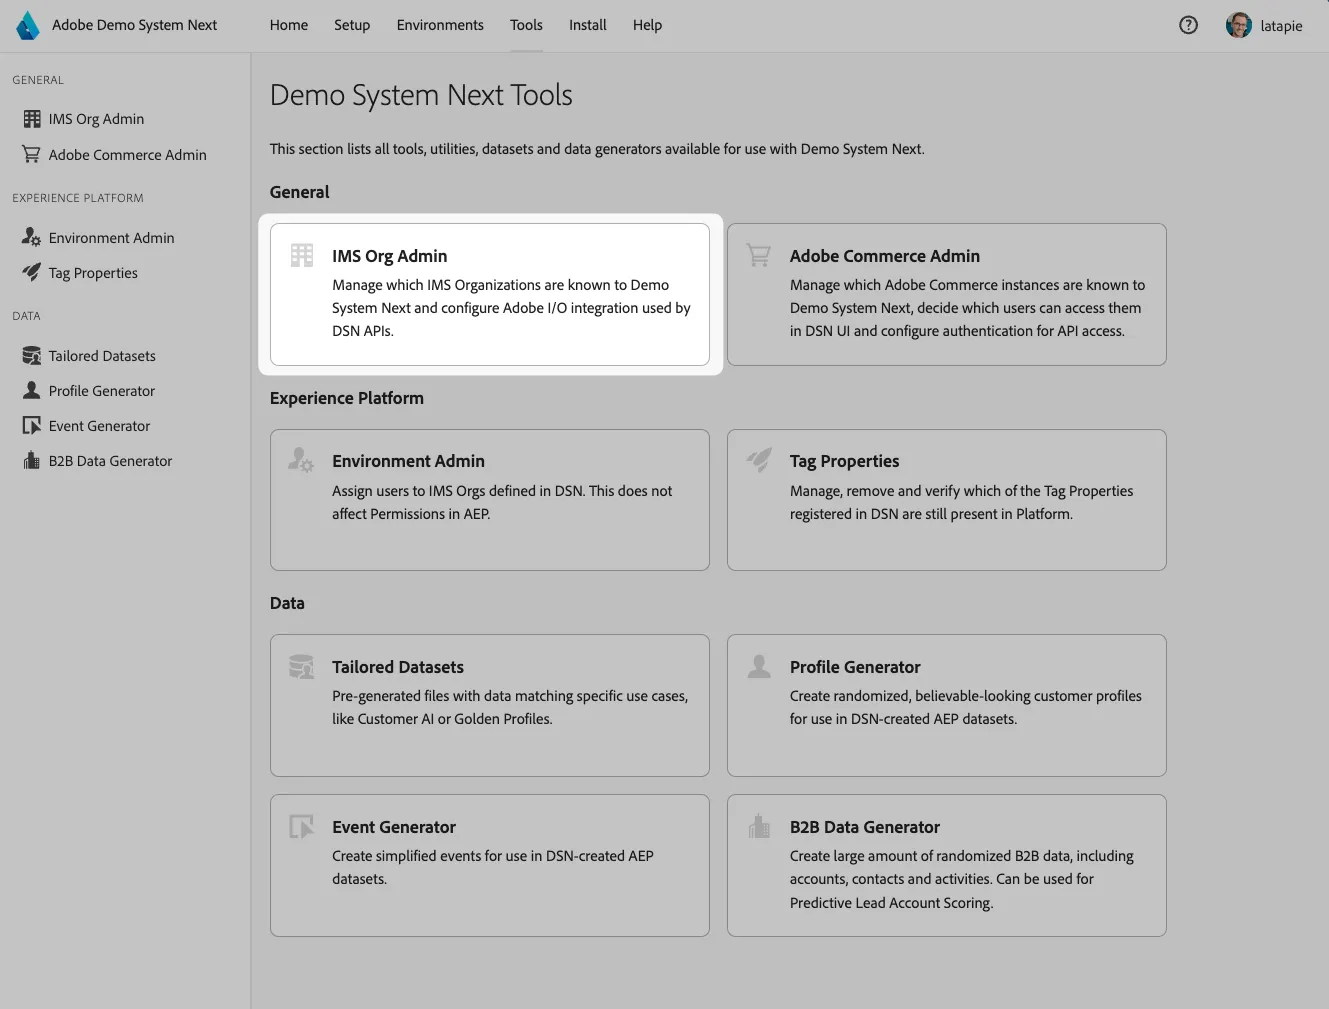Viewport: 1329px width, 1009px height.
Task: Open the Home menu item
Action: point(289,25)
